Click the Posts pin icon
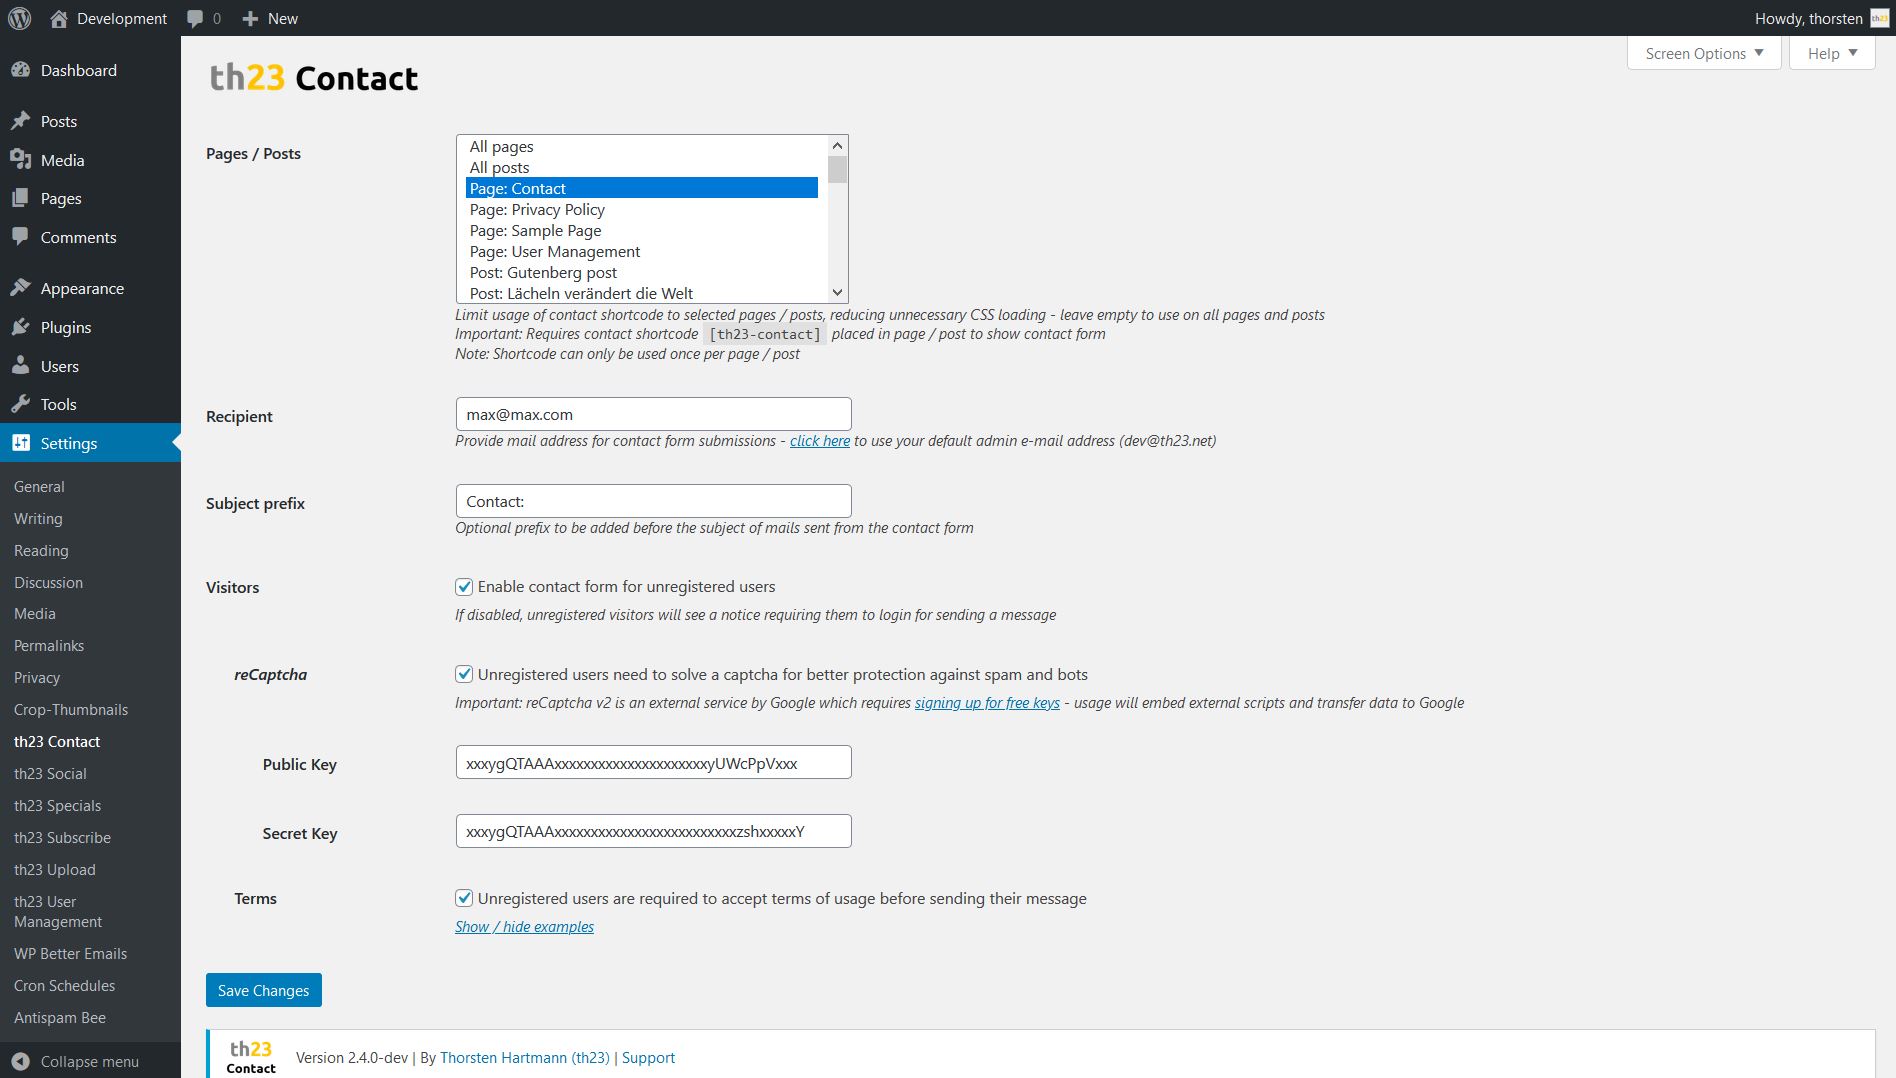Image resolution: width=1896 pixels, height=1078 pixels. (x=20, y=121)
